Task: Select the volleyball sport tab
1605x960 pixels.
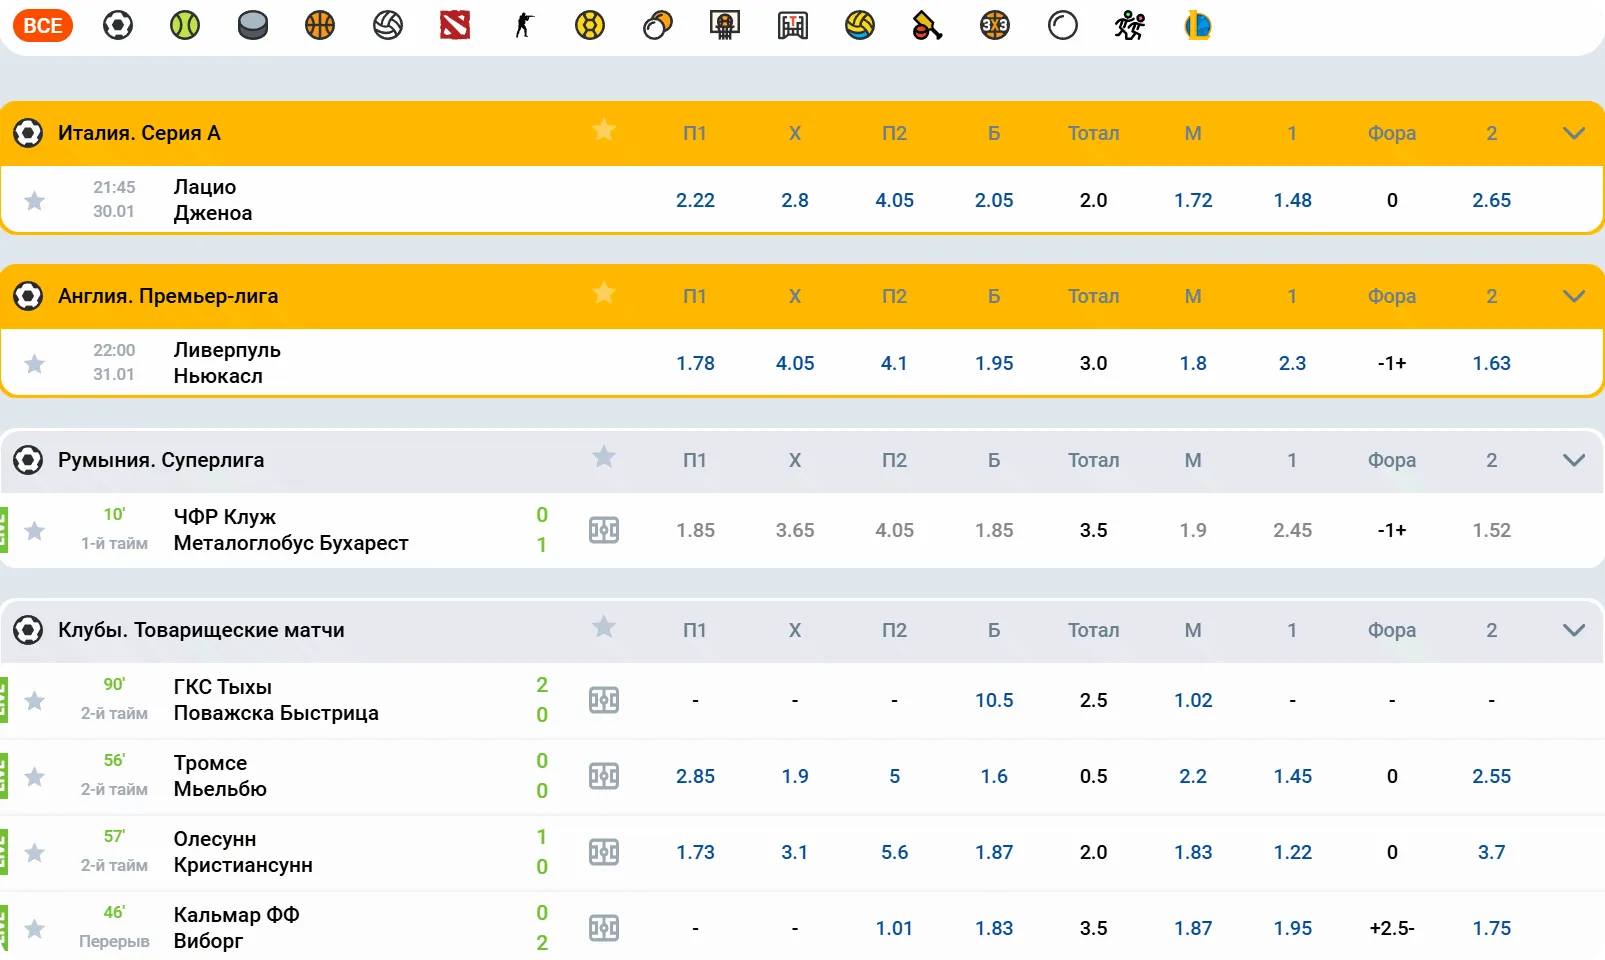Action: pos(388,25)
